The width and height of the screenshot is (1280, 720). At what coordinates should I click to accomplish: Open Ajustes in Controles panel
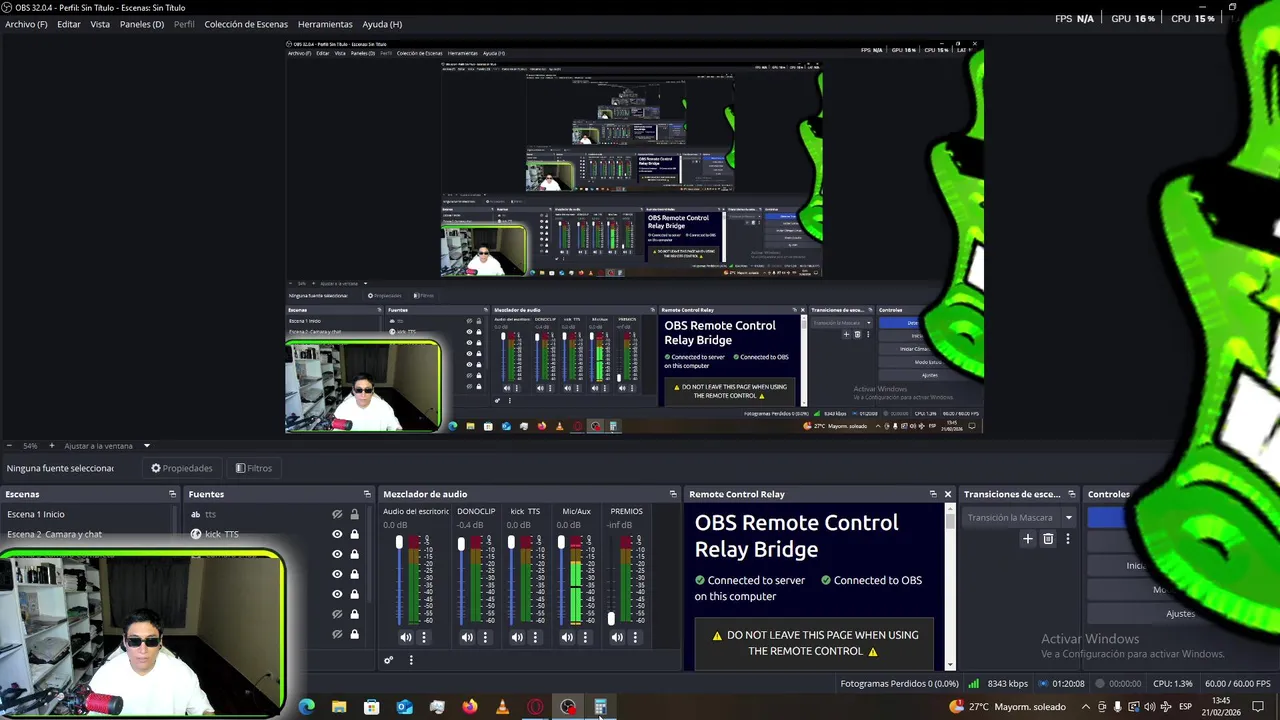click(x=1180, y=613)
